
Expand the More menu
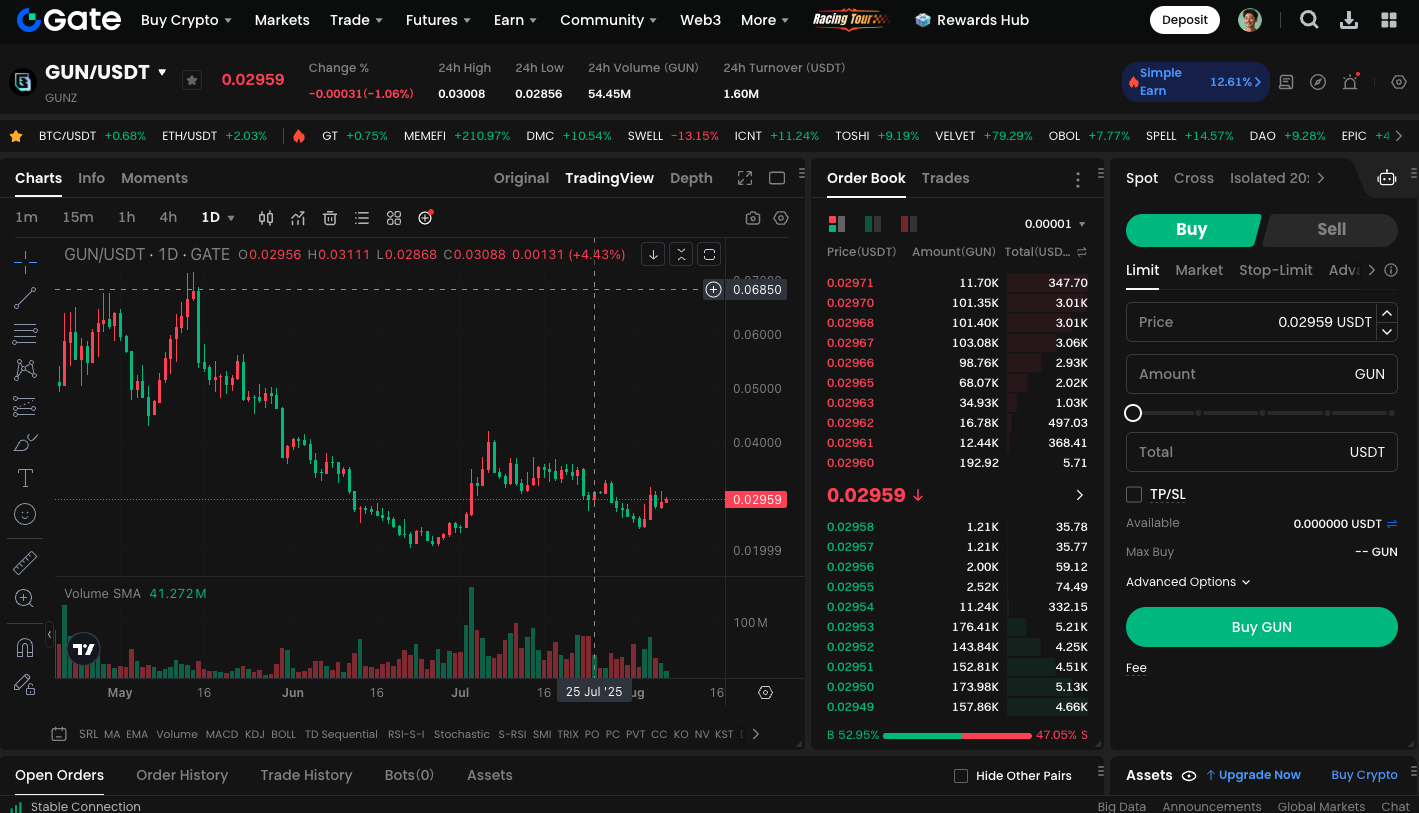pyautogui.click(x=765, y=20)
